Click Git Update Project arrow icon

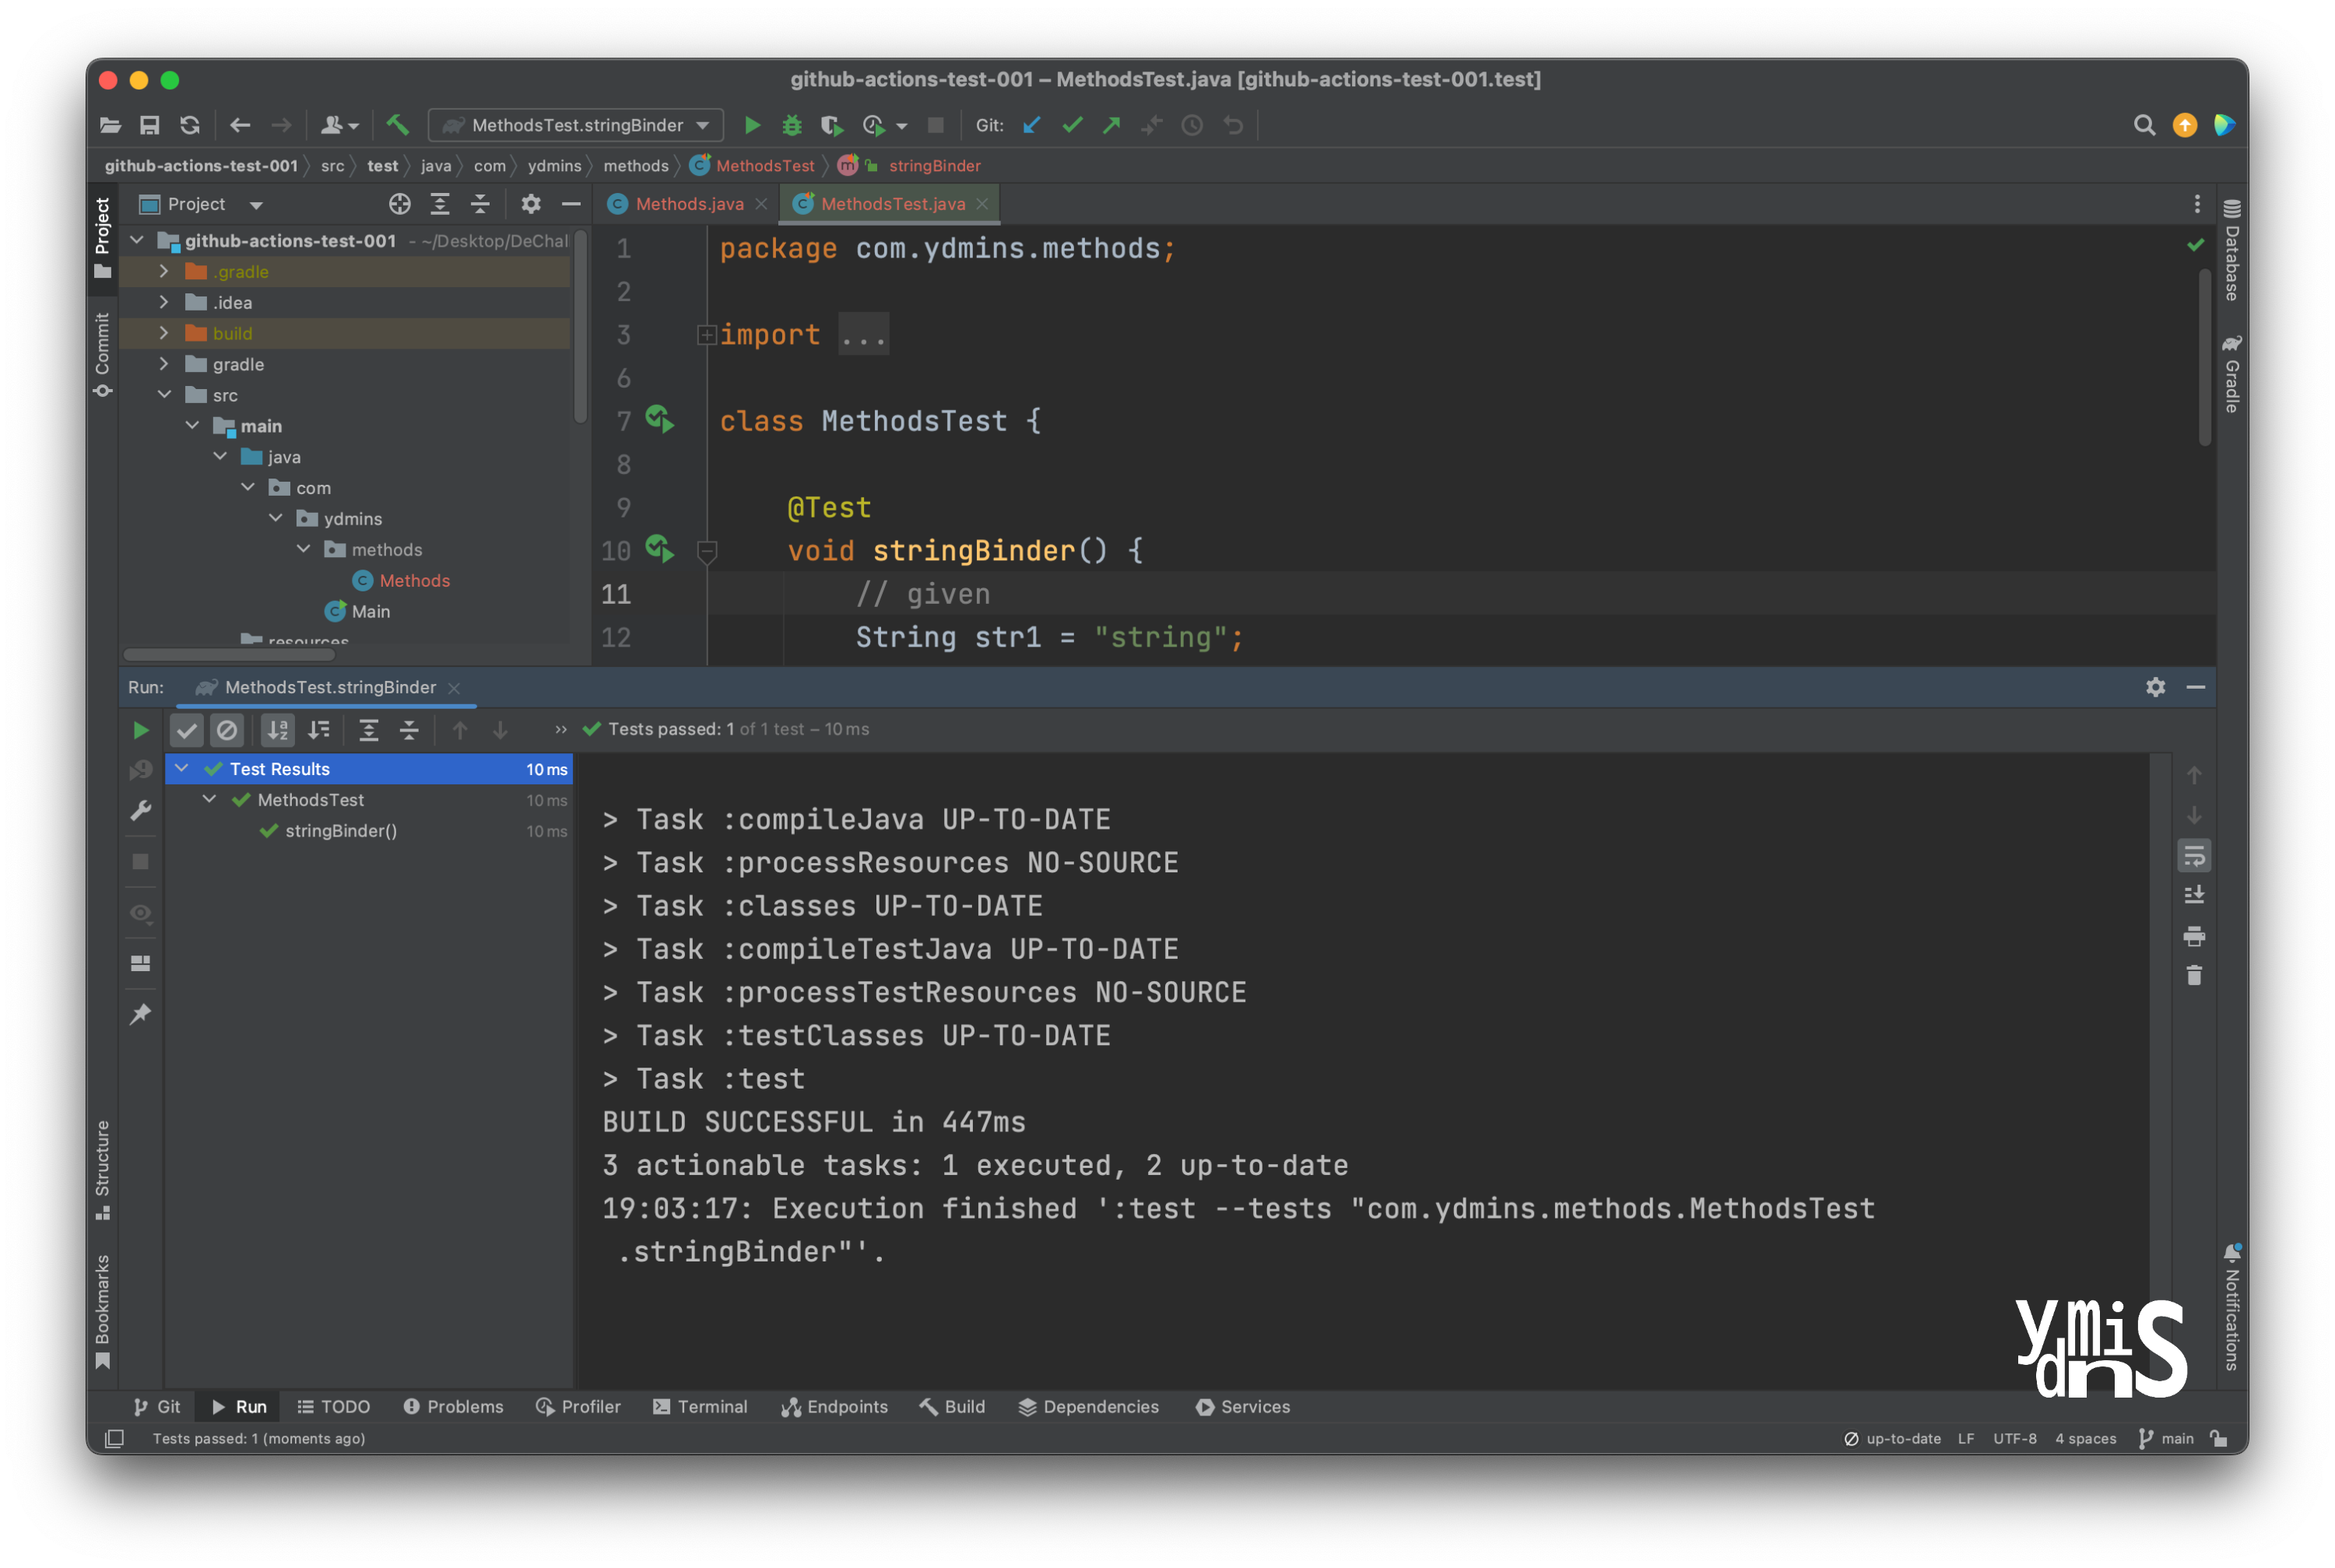pos(1032,125)
